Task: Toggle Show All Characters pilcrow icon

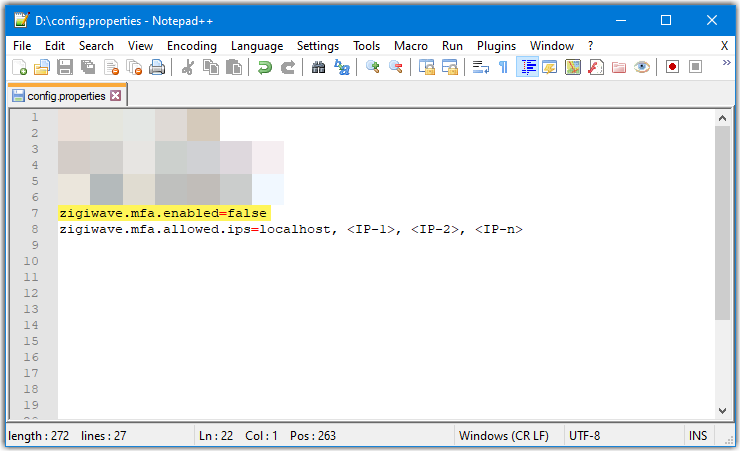Action: (503, 67)
